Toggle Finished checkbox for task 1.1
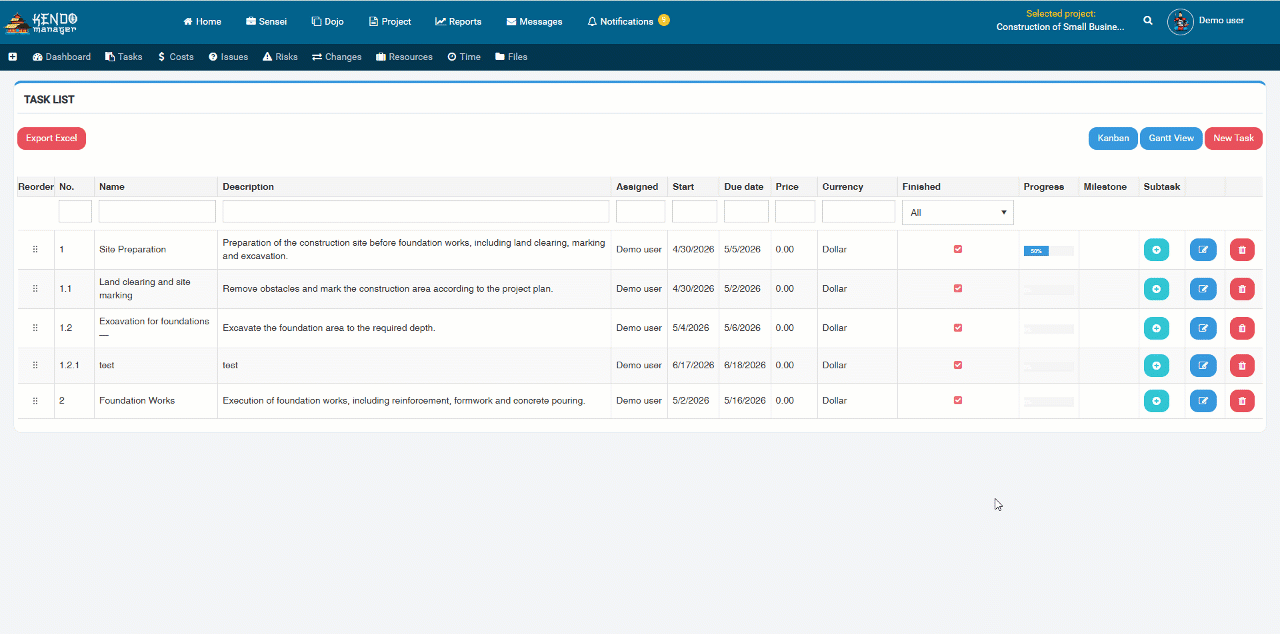This screenshot has height=634, width=1280. click(958, 288)
